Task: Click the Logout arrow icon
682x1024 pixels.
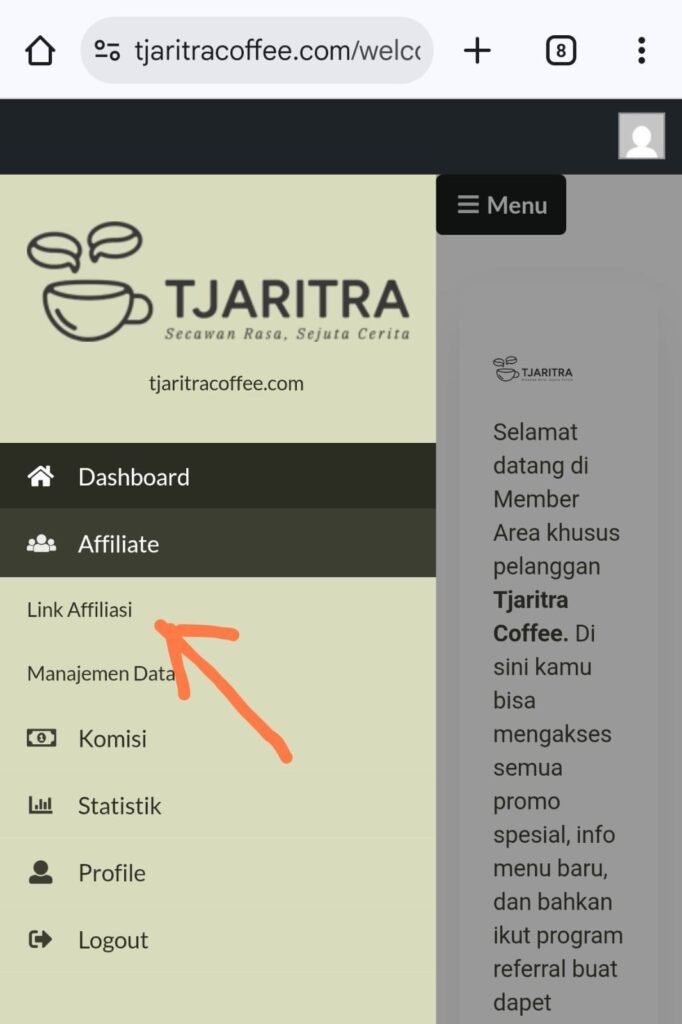Action: 41,939
